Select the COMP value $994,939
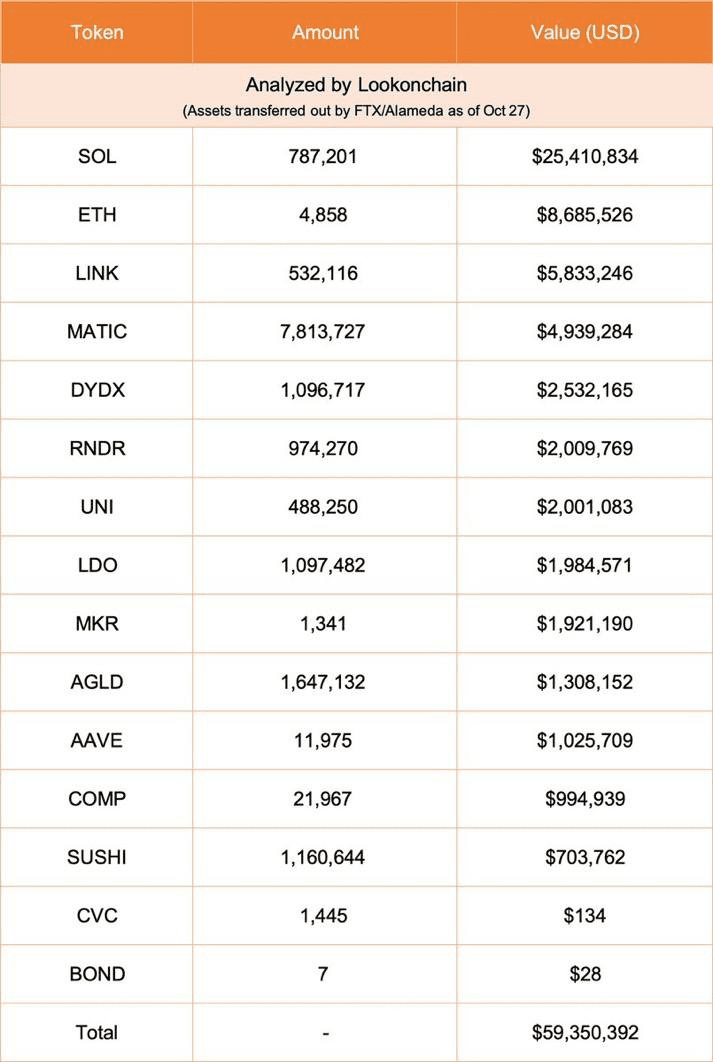This screenshot has width=713, height=1062. coord(585,799)
